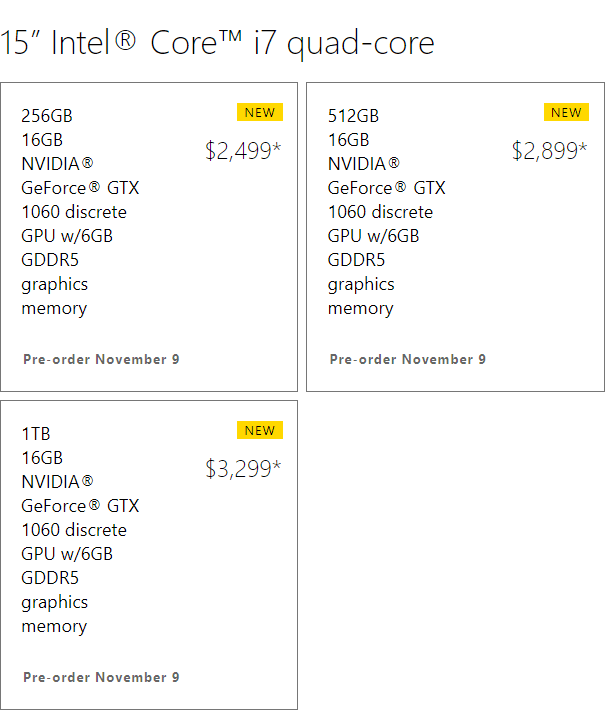Click the NEW badge on the 256GB card

coord(260,112)
